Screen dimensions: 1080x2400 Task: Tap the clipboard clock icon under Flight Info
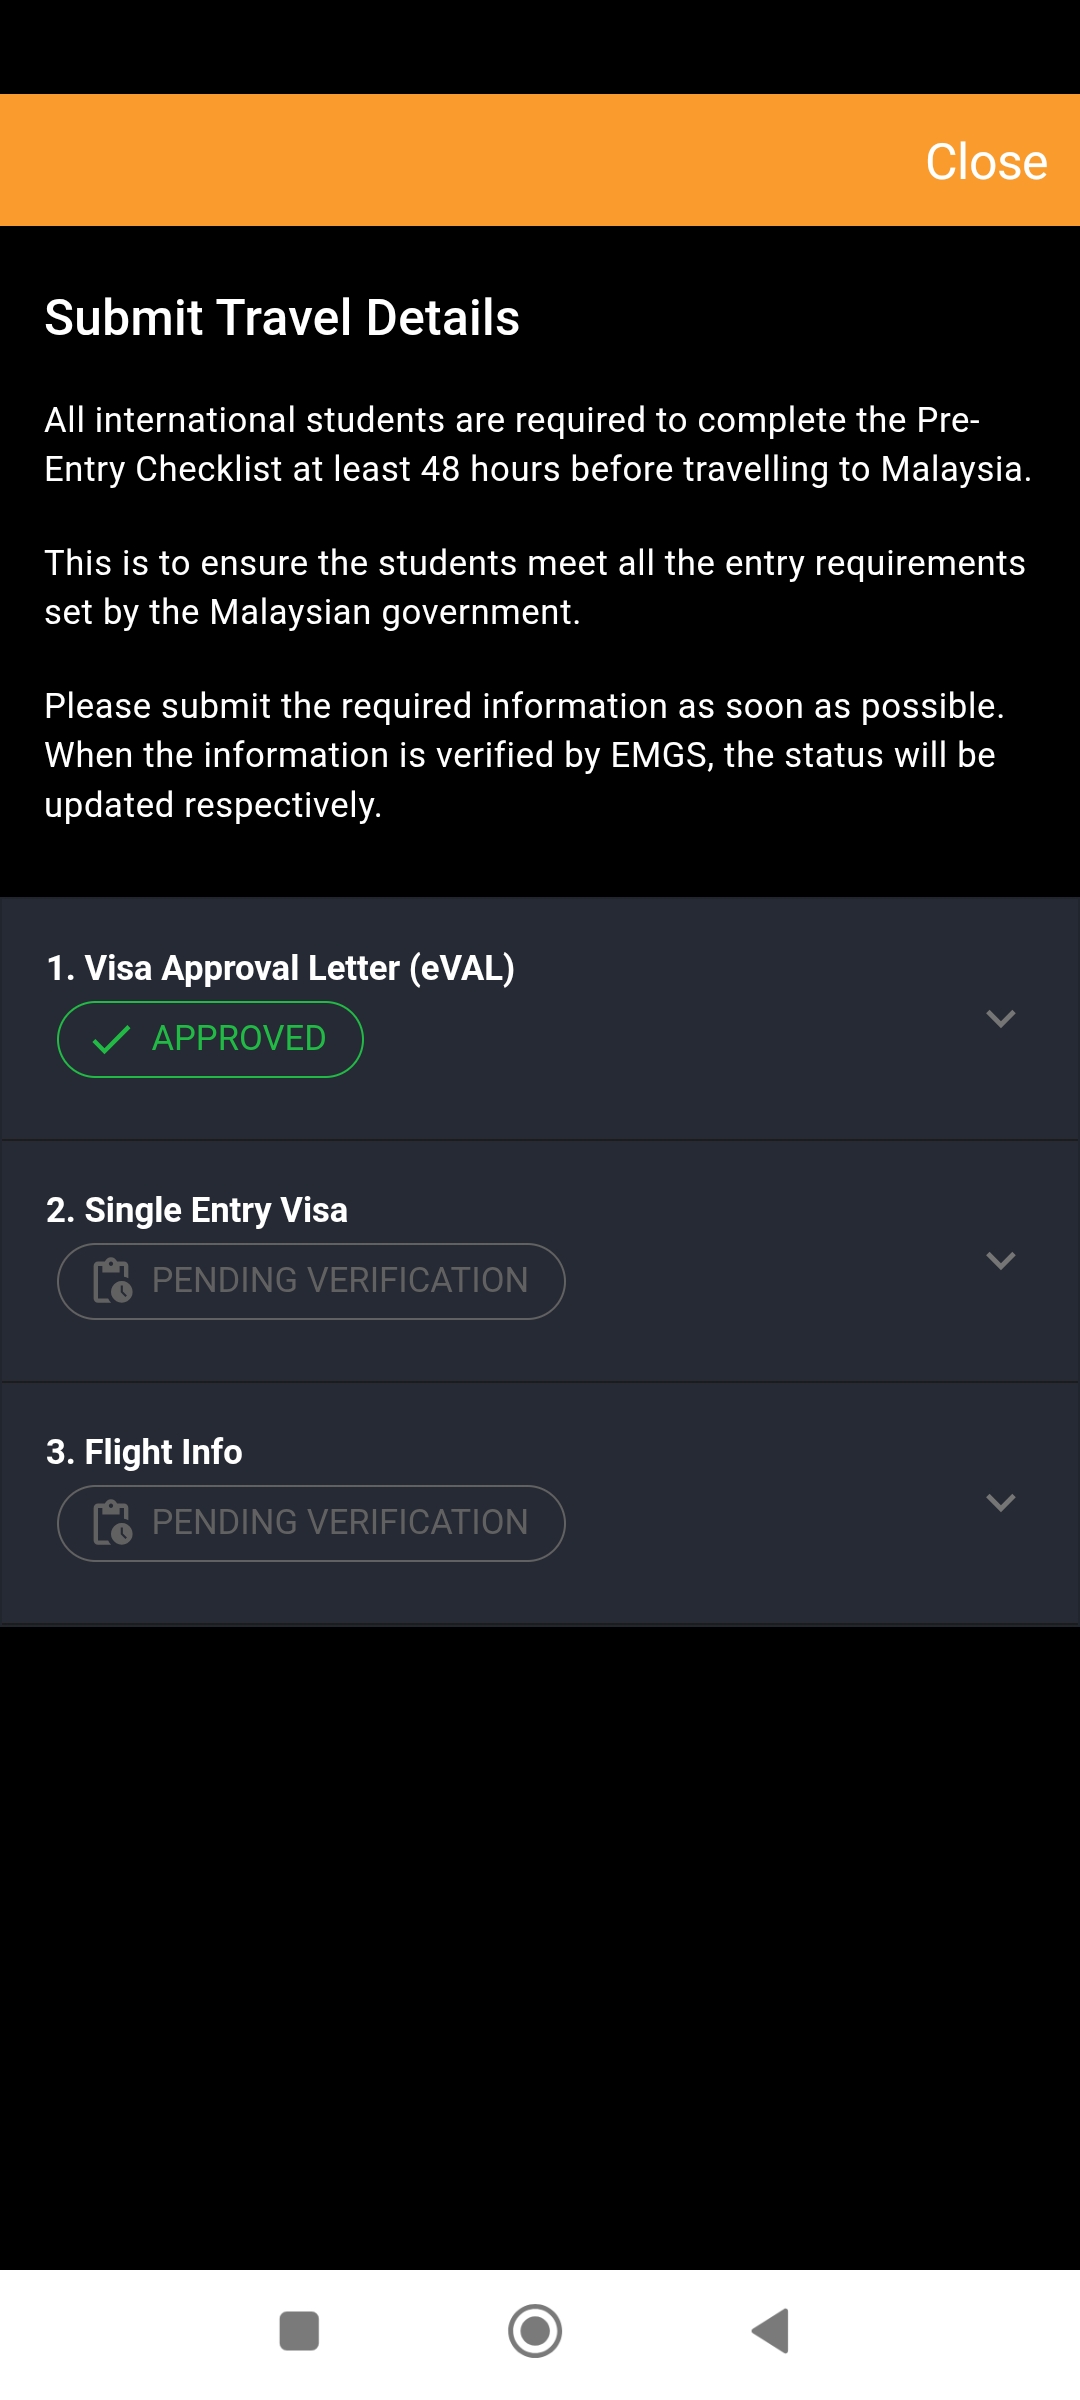[x=112, y=1523]
